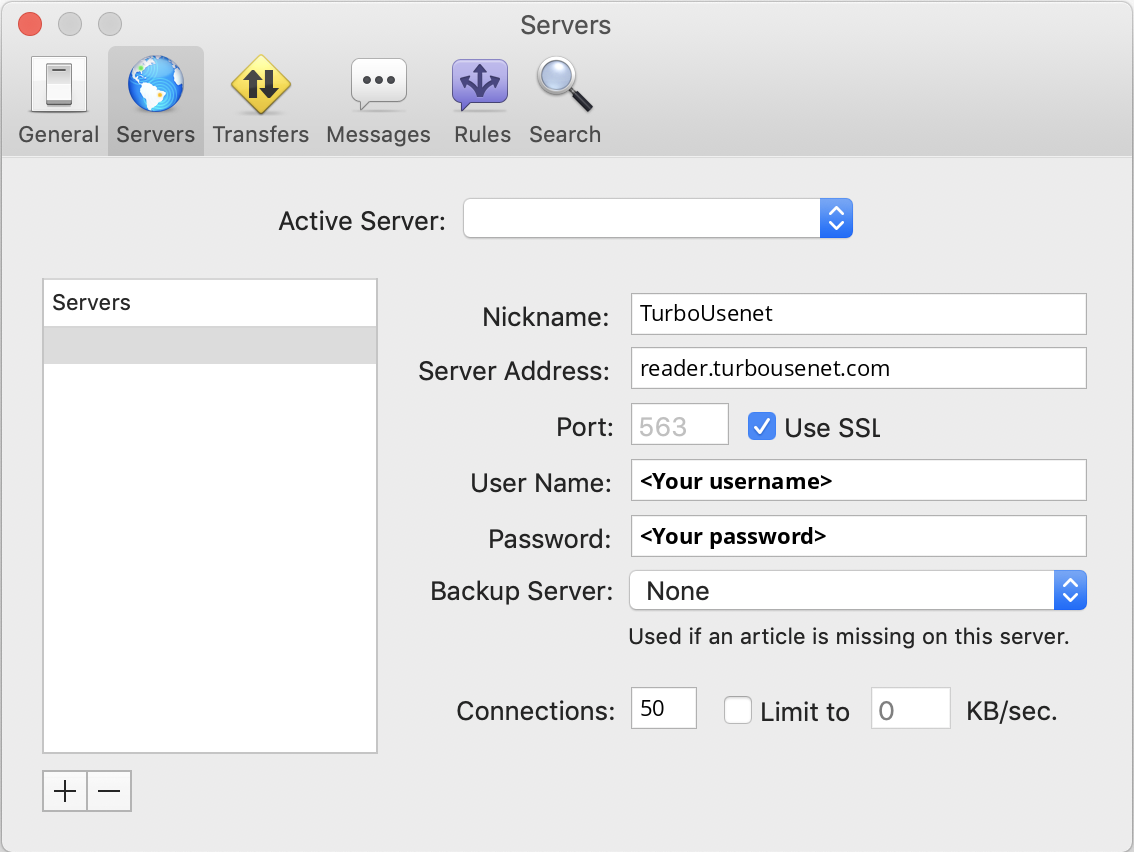The width and height of the screenshot is (1134, 852).
Task: Expand the Active Server dropdown
Action: click(x=657, y=219)
